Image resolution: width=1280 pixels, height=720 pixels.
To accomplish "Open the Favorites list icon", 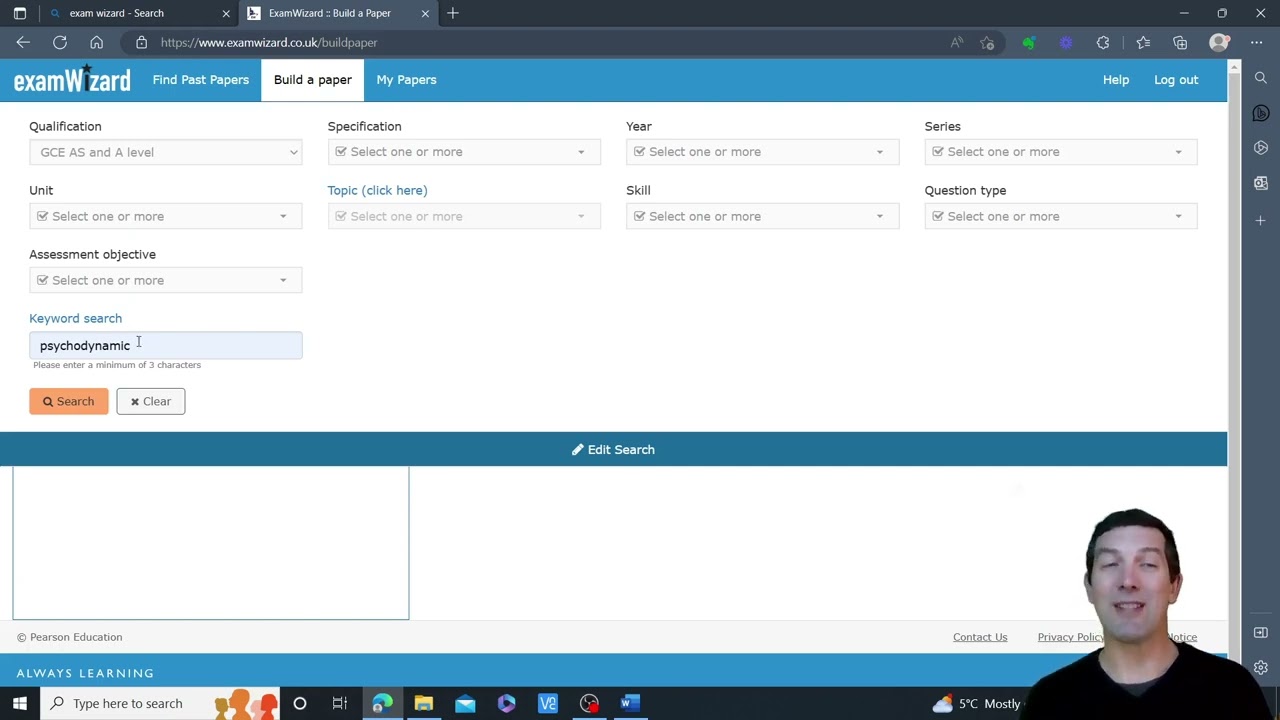I will click(x=1143, y=43).
